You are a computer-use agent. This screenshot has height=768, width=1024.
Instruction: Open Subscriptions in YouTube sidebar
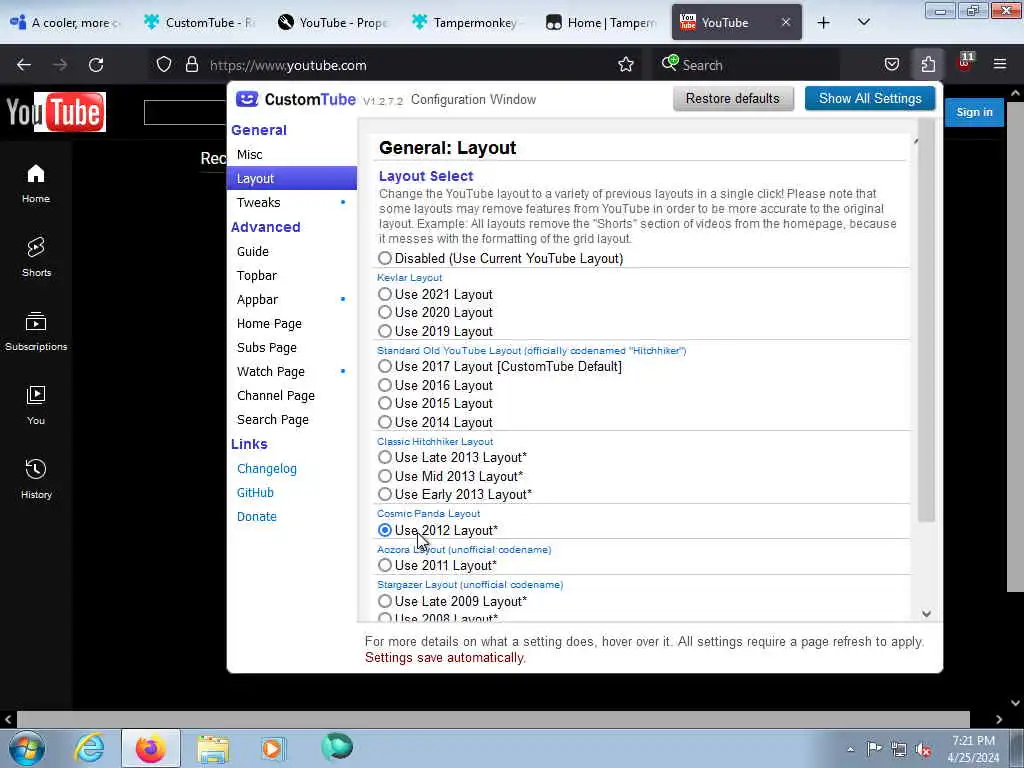(x=36, y=331)
